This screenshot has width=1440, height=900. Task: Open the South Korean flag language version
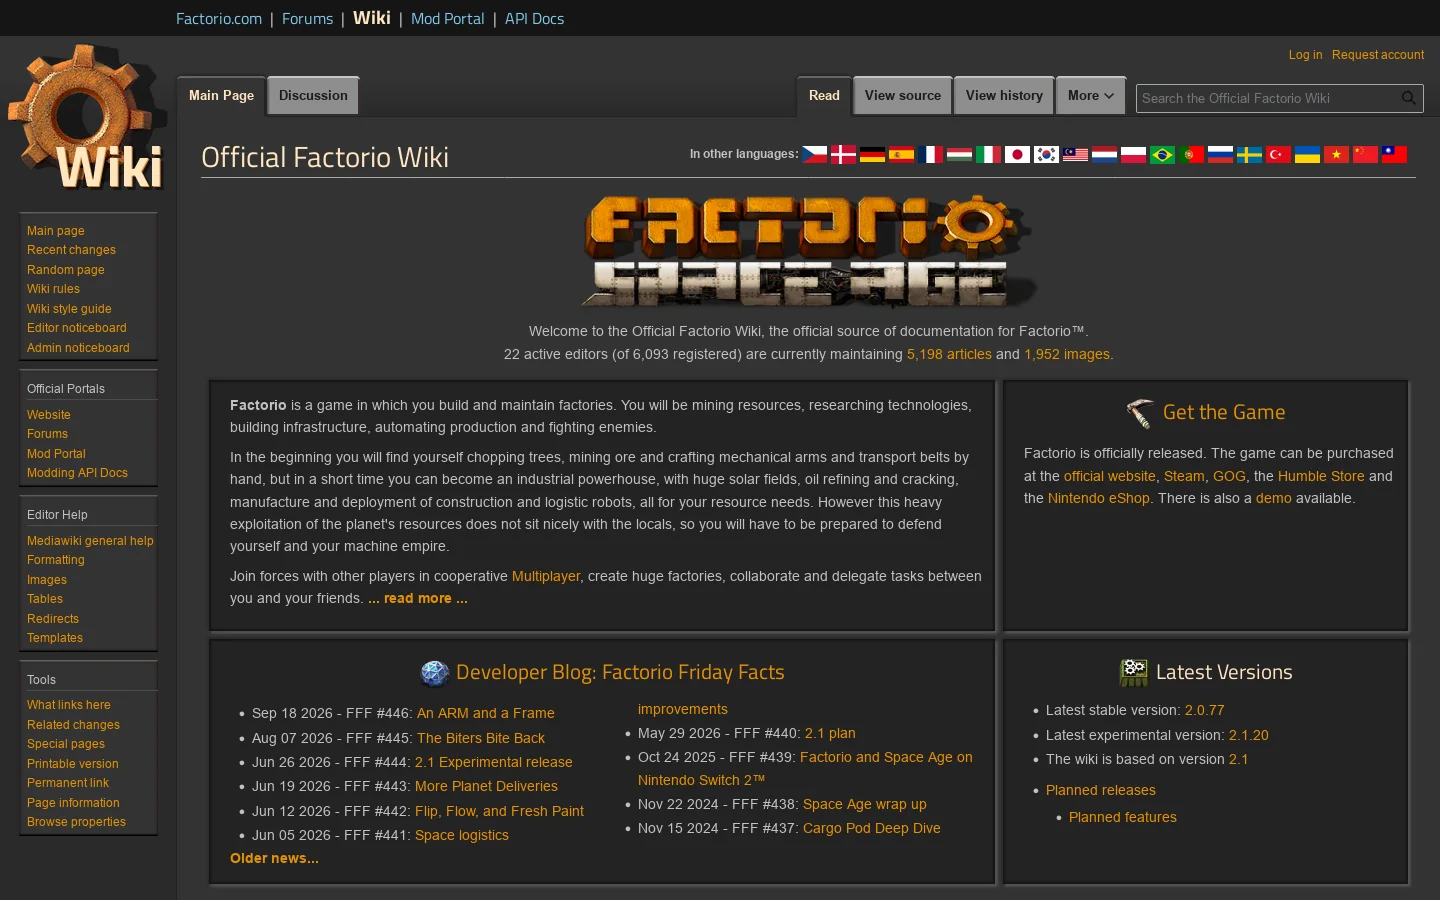click(1047, 154)
